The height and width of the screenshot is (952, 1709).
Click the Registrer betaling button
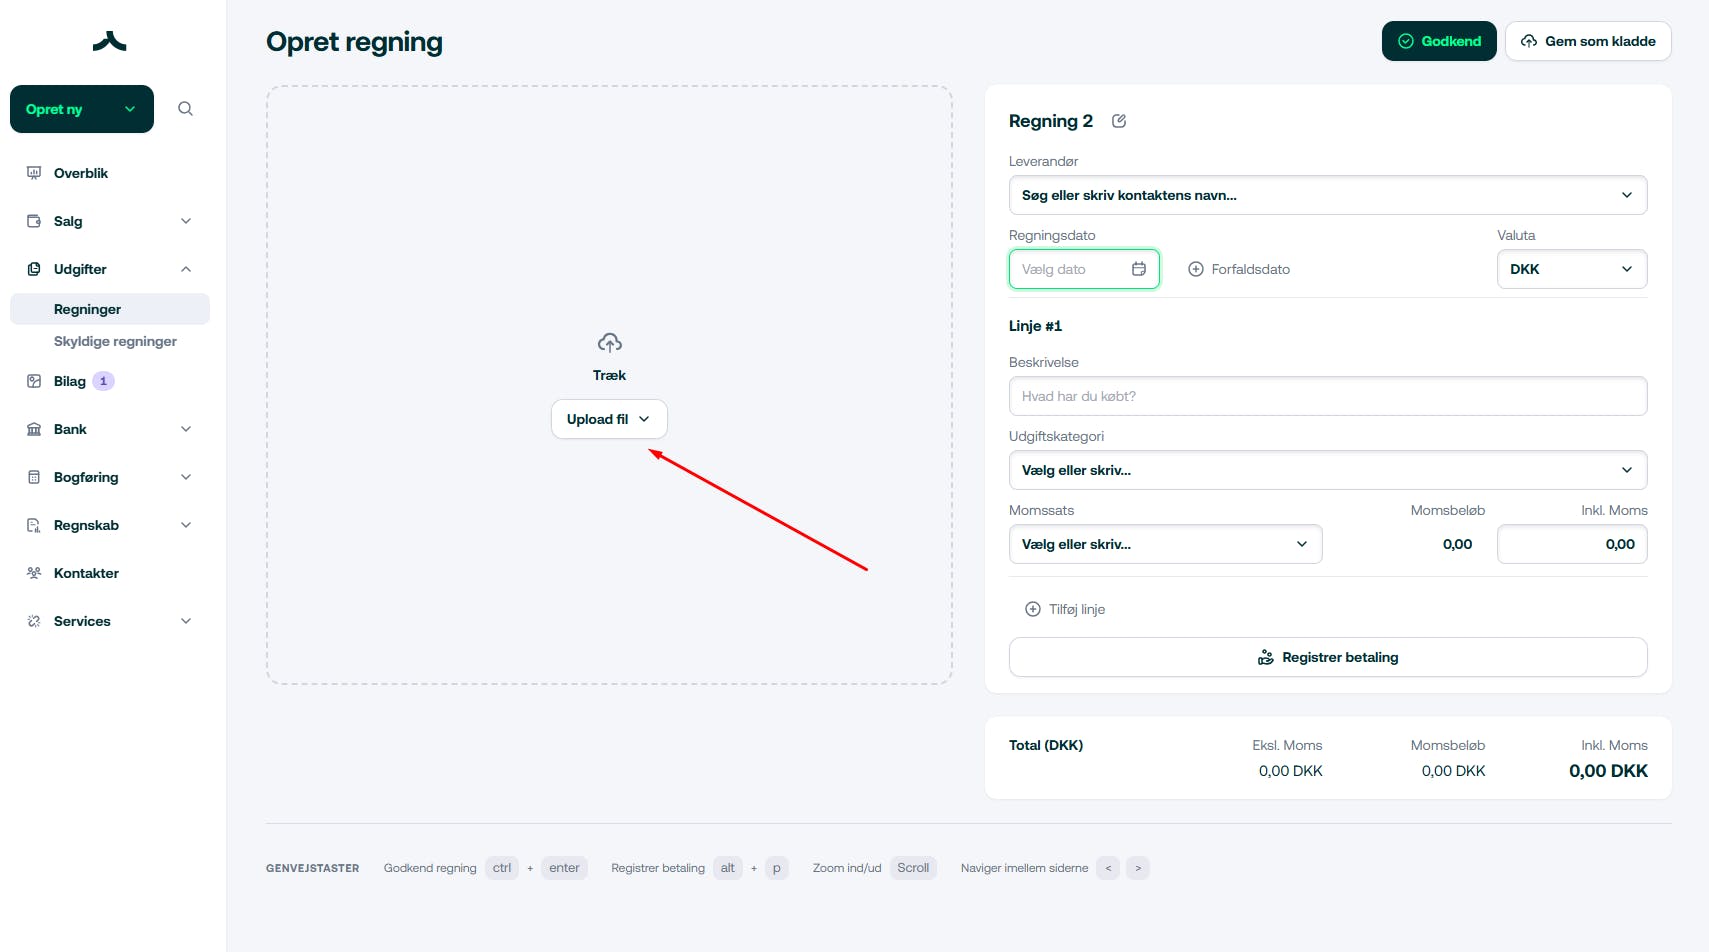[x=1327, y=657]
